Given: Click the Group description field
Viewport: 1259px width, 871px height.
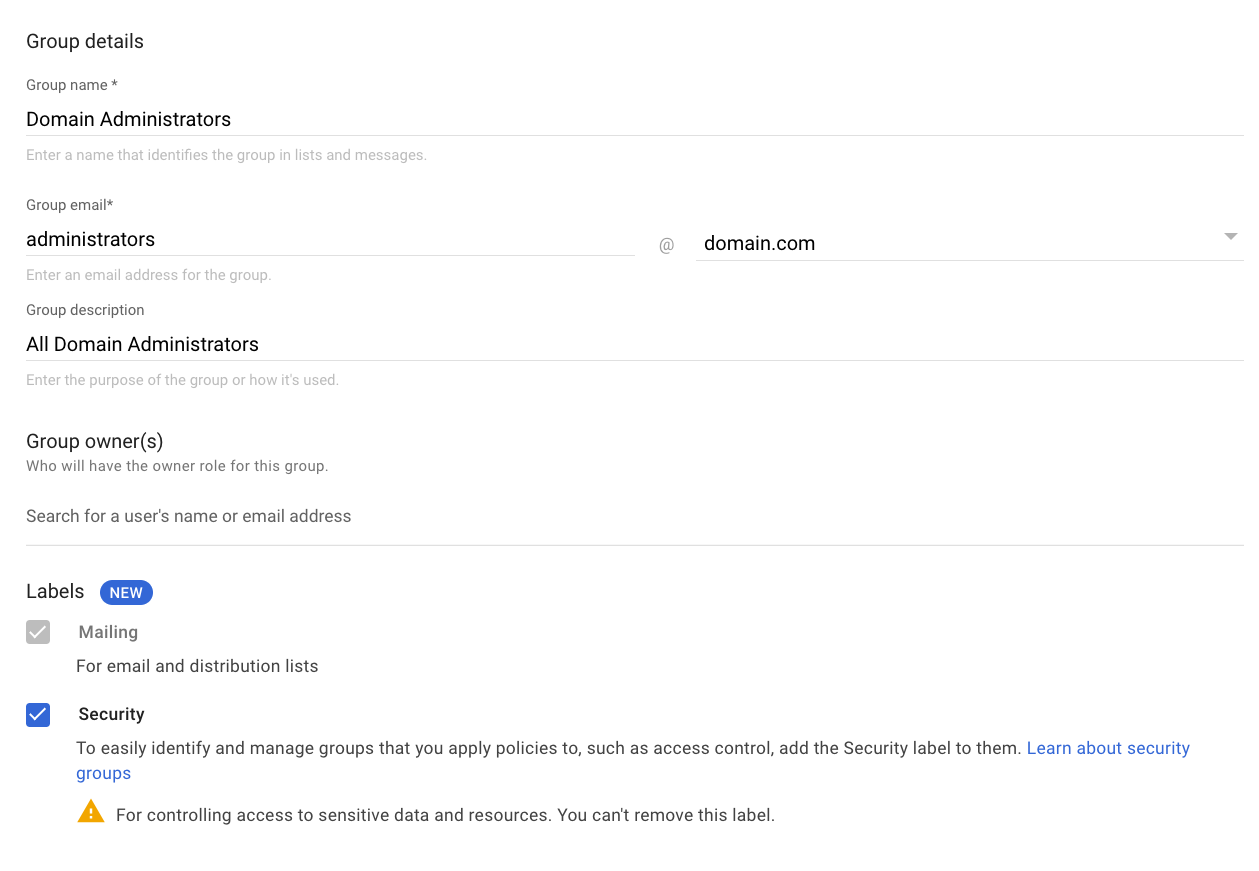Looking at the screenshot, I should coord(634,344).
